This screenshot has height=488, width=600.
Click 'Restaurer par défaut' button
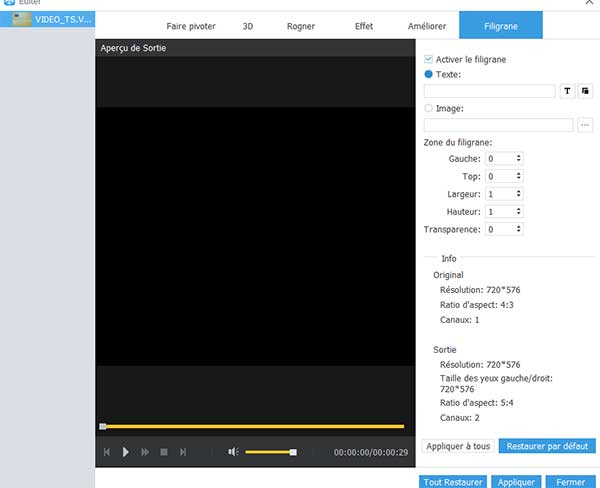(x=548, y=446)
